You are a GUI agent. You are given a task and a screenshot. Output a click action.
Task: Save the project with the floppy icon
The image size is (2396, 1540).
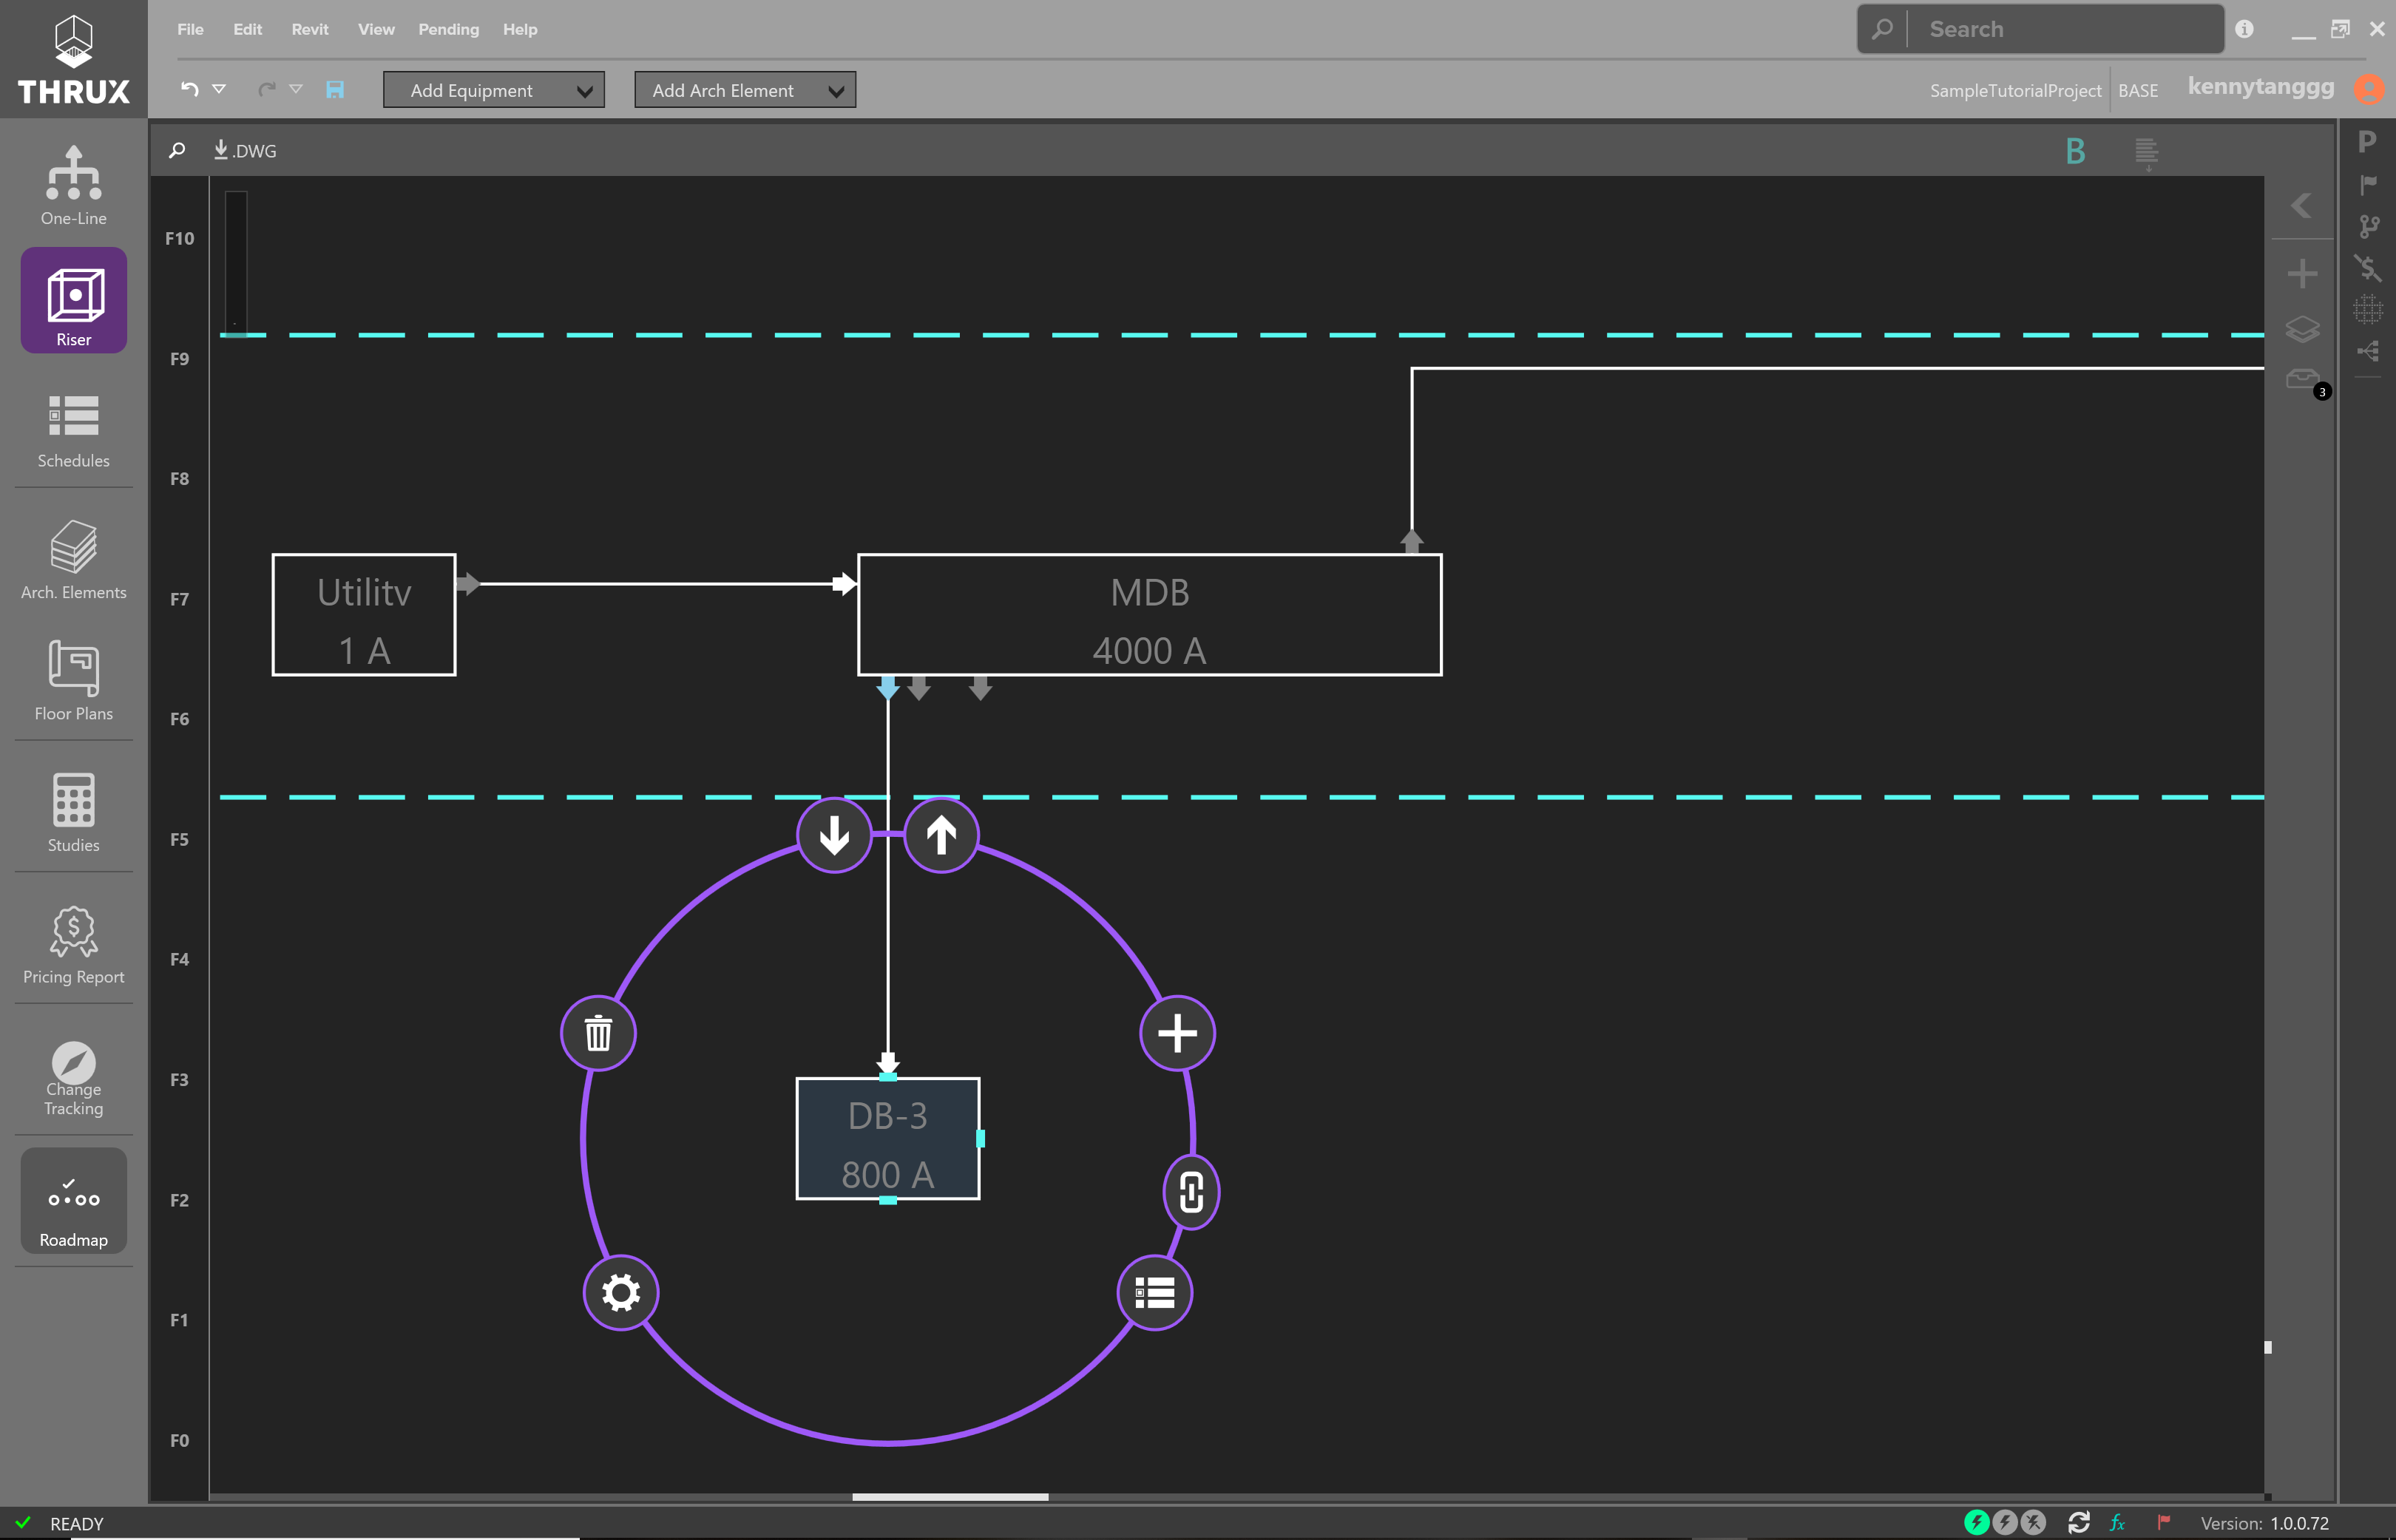[x=335, y=90]
